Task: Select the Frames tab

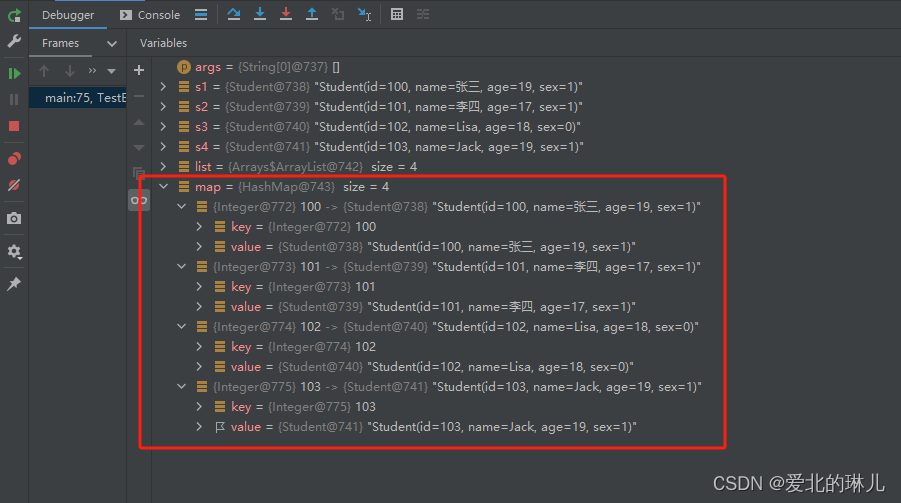Action: [60, 43]
